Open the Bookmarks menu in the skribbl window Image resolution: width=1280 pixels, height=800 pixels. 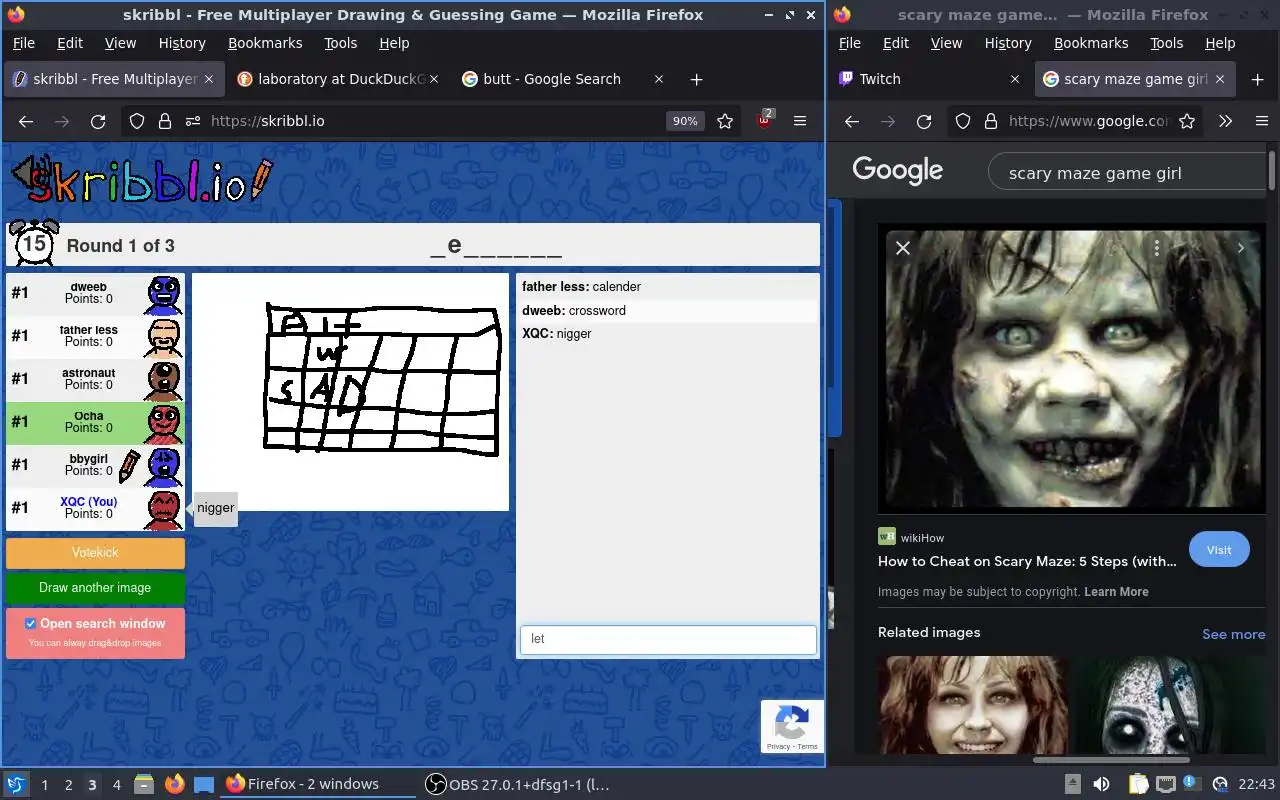(265, 43)
